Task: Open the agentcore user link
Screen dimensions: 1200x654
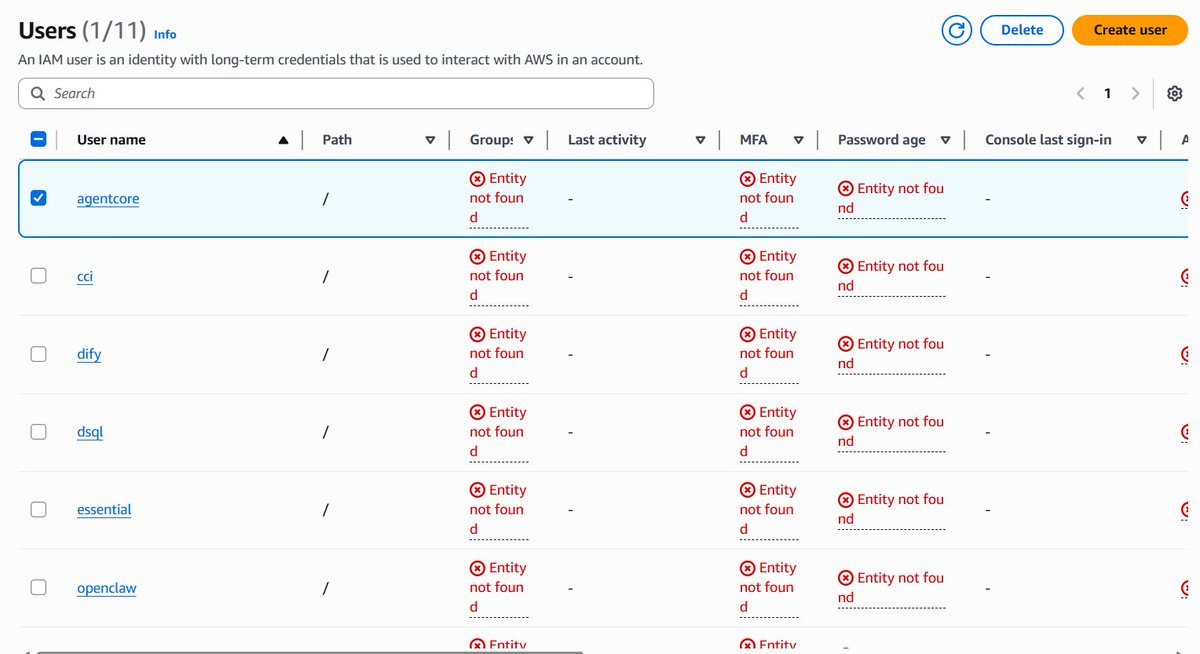Action: (108, 198)
